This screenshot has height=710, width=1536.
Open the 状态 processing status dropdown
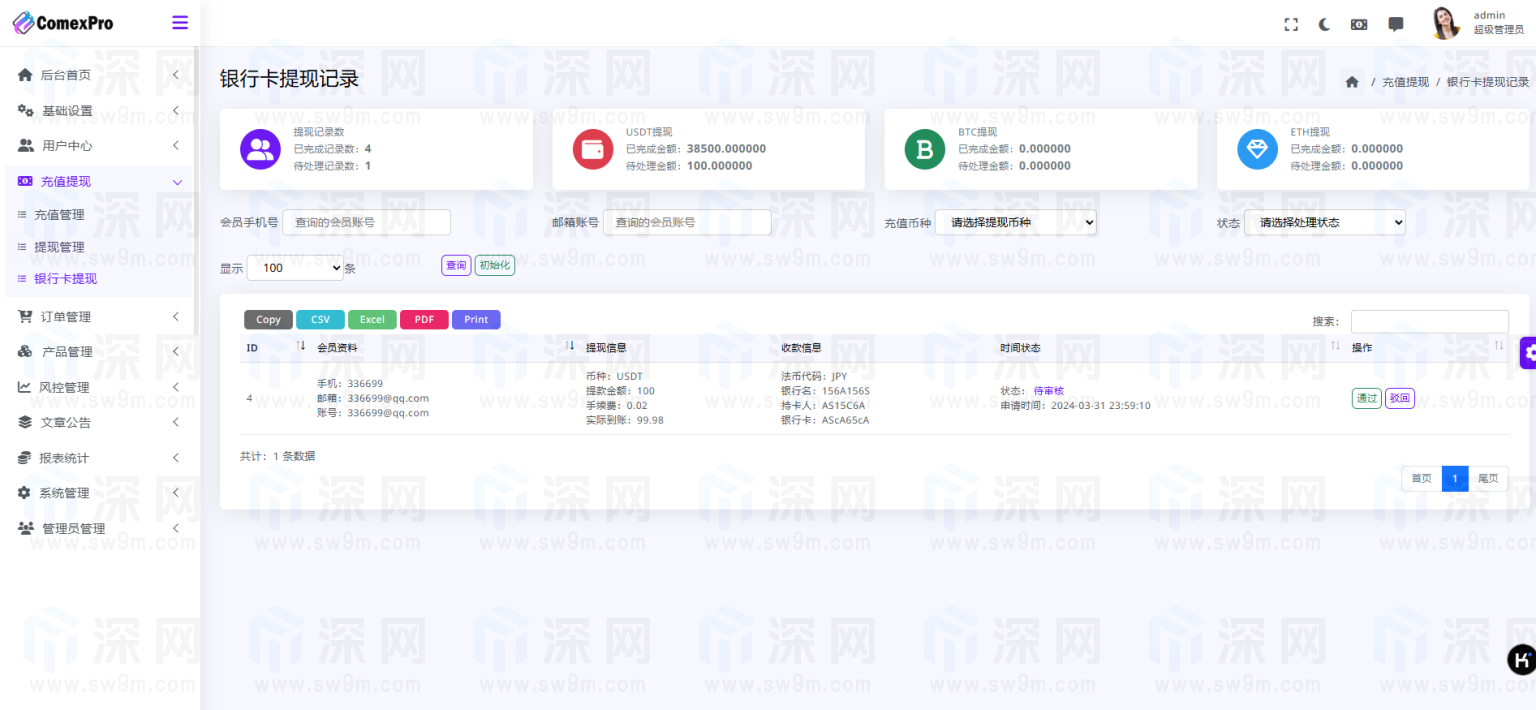coord(1324,222)
